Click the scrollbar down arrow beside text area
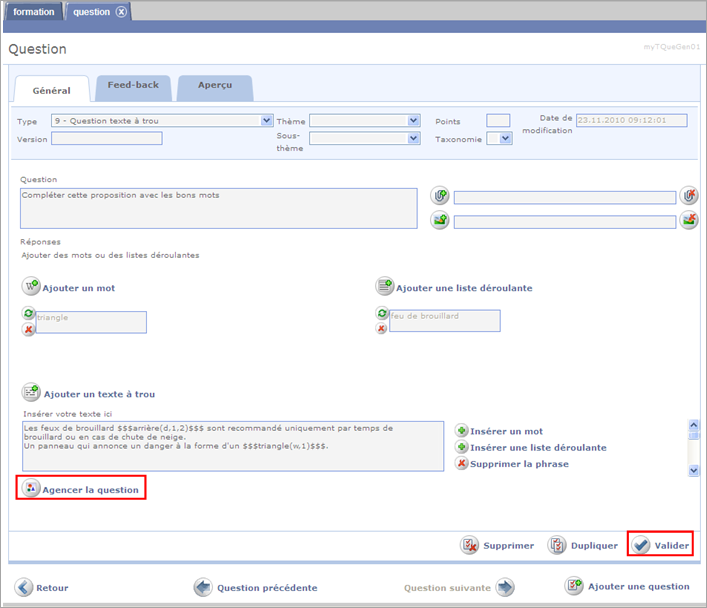This screenshot has height=608, width=707. 693,470
